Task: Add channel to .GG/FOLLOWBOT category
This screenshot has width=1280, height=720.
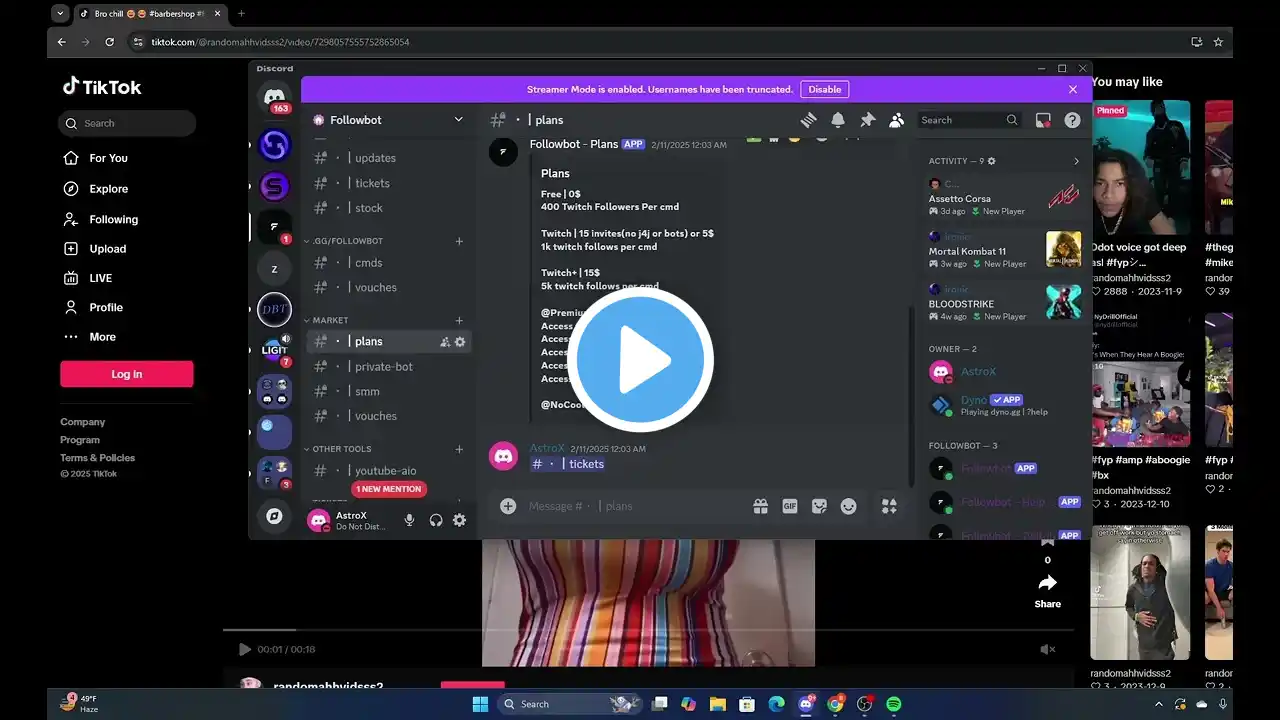Action: [460, 241]
